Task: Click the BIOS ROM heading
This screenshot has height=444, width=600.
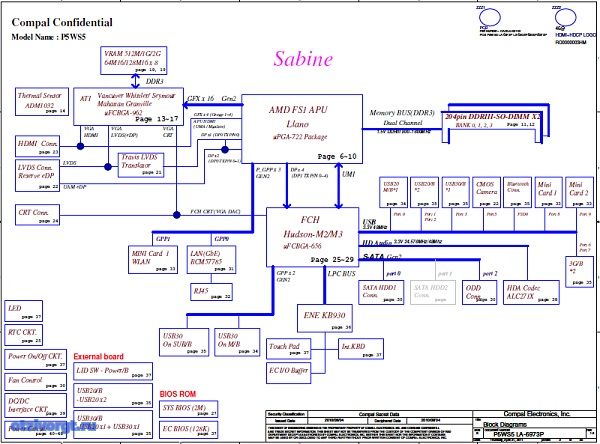Action: [178, 394]
